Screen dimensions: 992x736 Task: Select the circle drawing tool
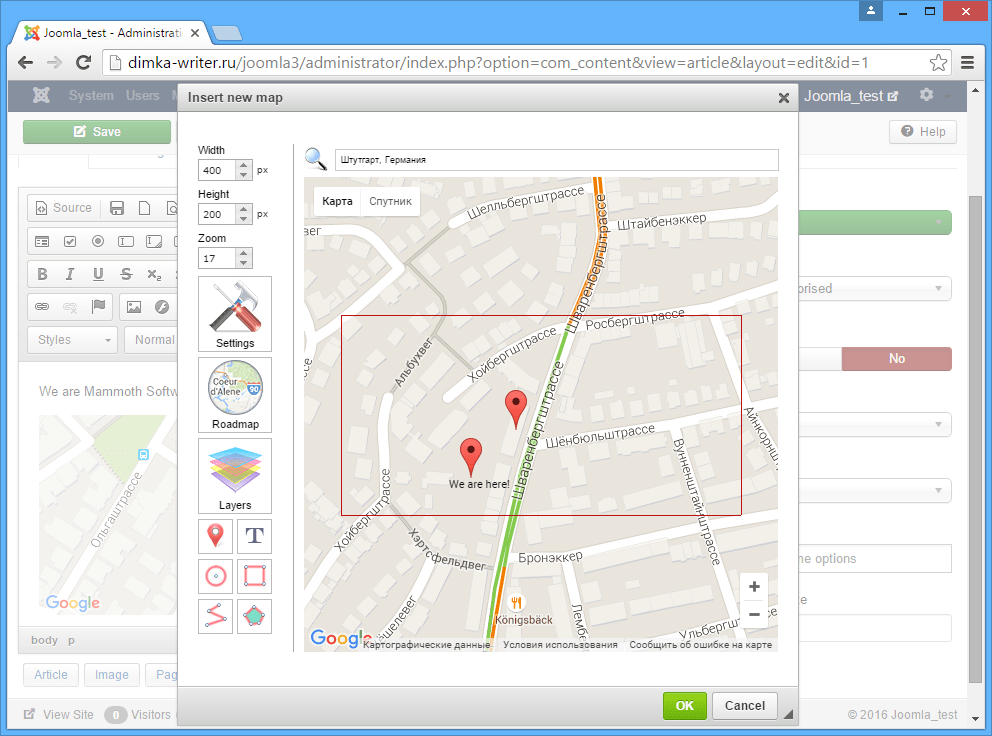click(216, 576)
